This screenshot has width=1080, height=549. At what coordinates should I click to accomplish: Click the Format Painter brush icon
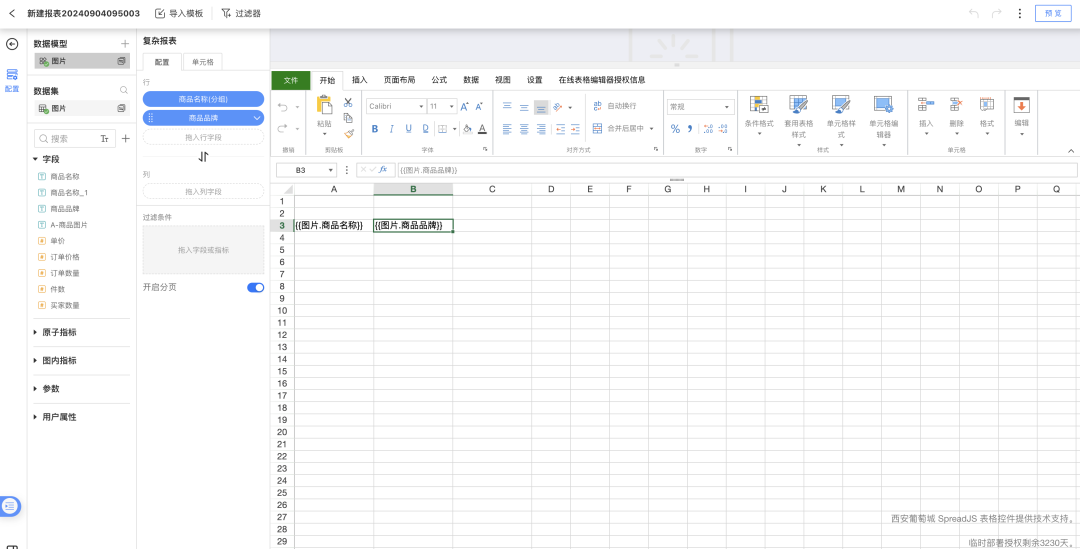[349, 133]
